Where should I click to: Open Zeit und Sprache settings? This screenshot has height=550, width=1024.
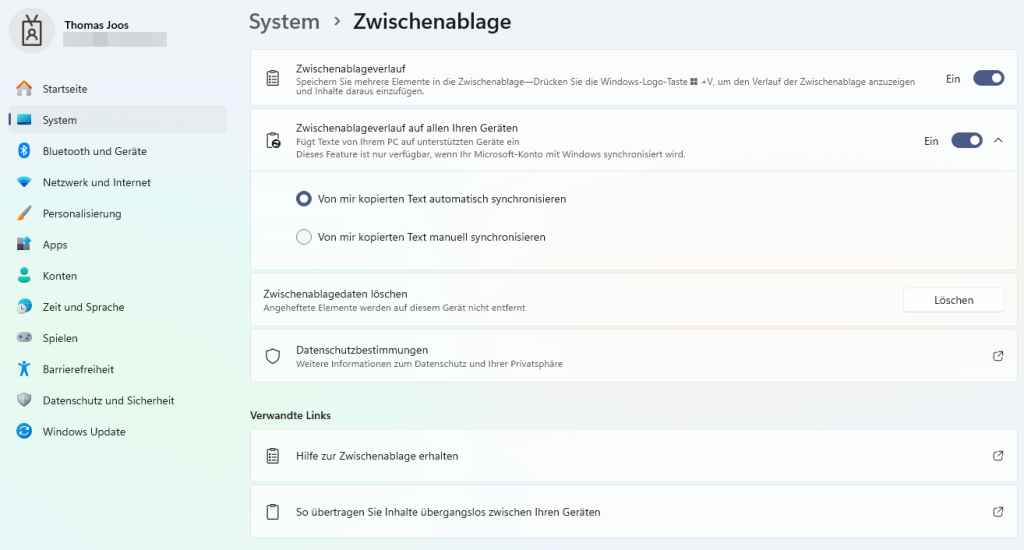click(x=118, y=307)
